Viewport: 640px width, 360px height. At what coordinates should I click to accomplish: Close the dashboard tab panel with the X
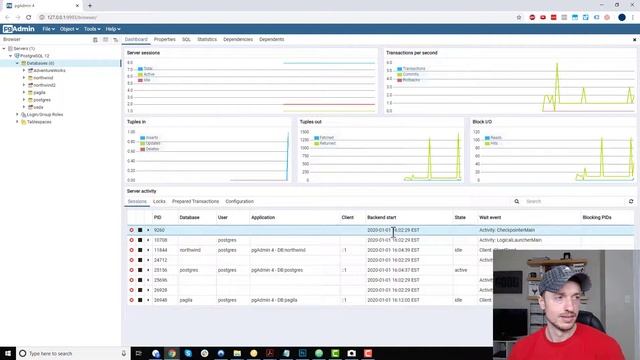click(x=634, y=40)
